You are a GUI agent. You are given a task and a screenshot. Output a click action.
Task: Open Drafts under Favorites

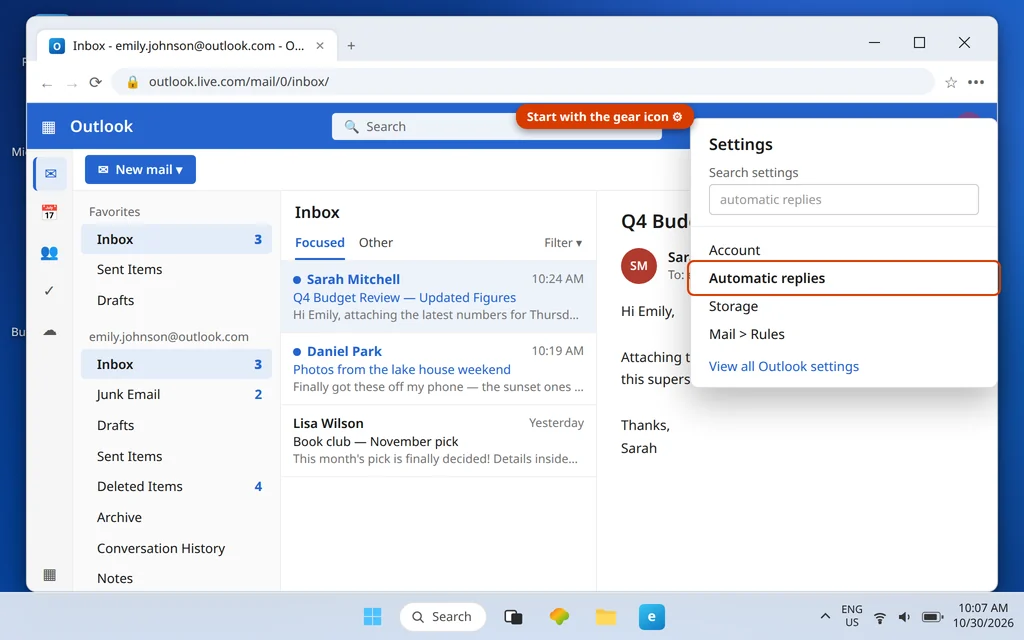(176, 300)
